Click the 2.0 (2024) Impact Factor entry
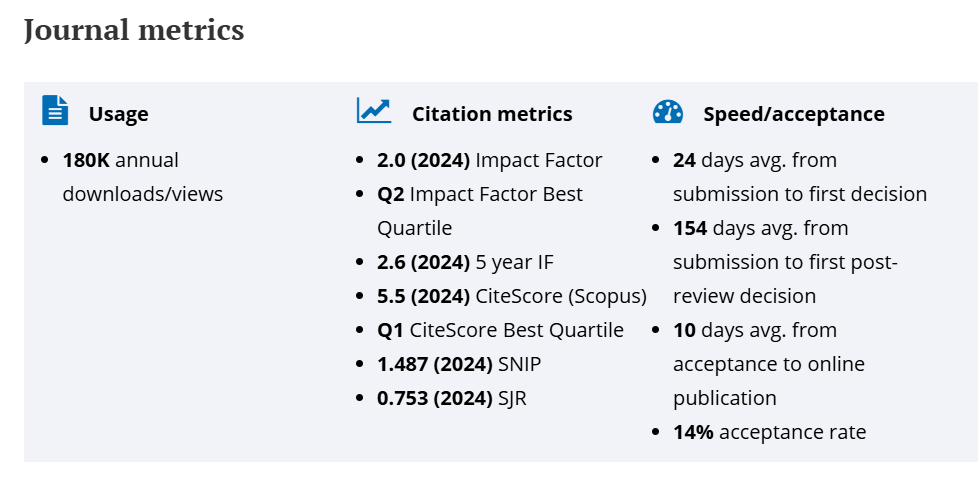978x484 pixels. pyautogui.click(x=489, y=160)
